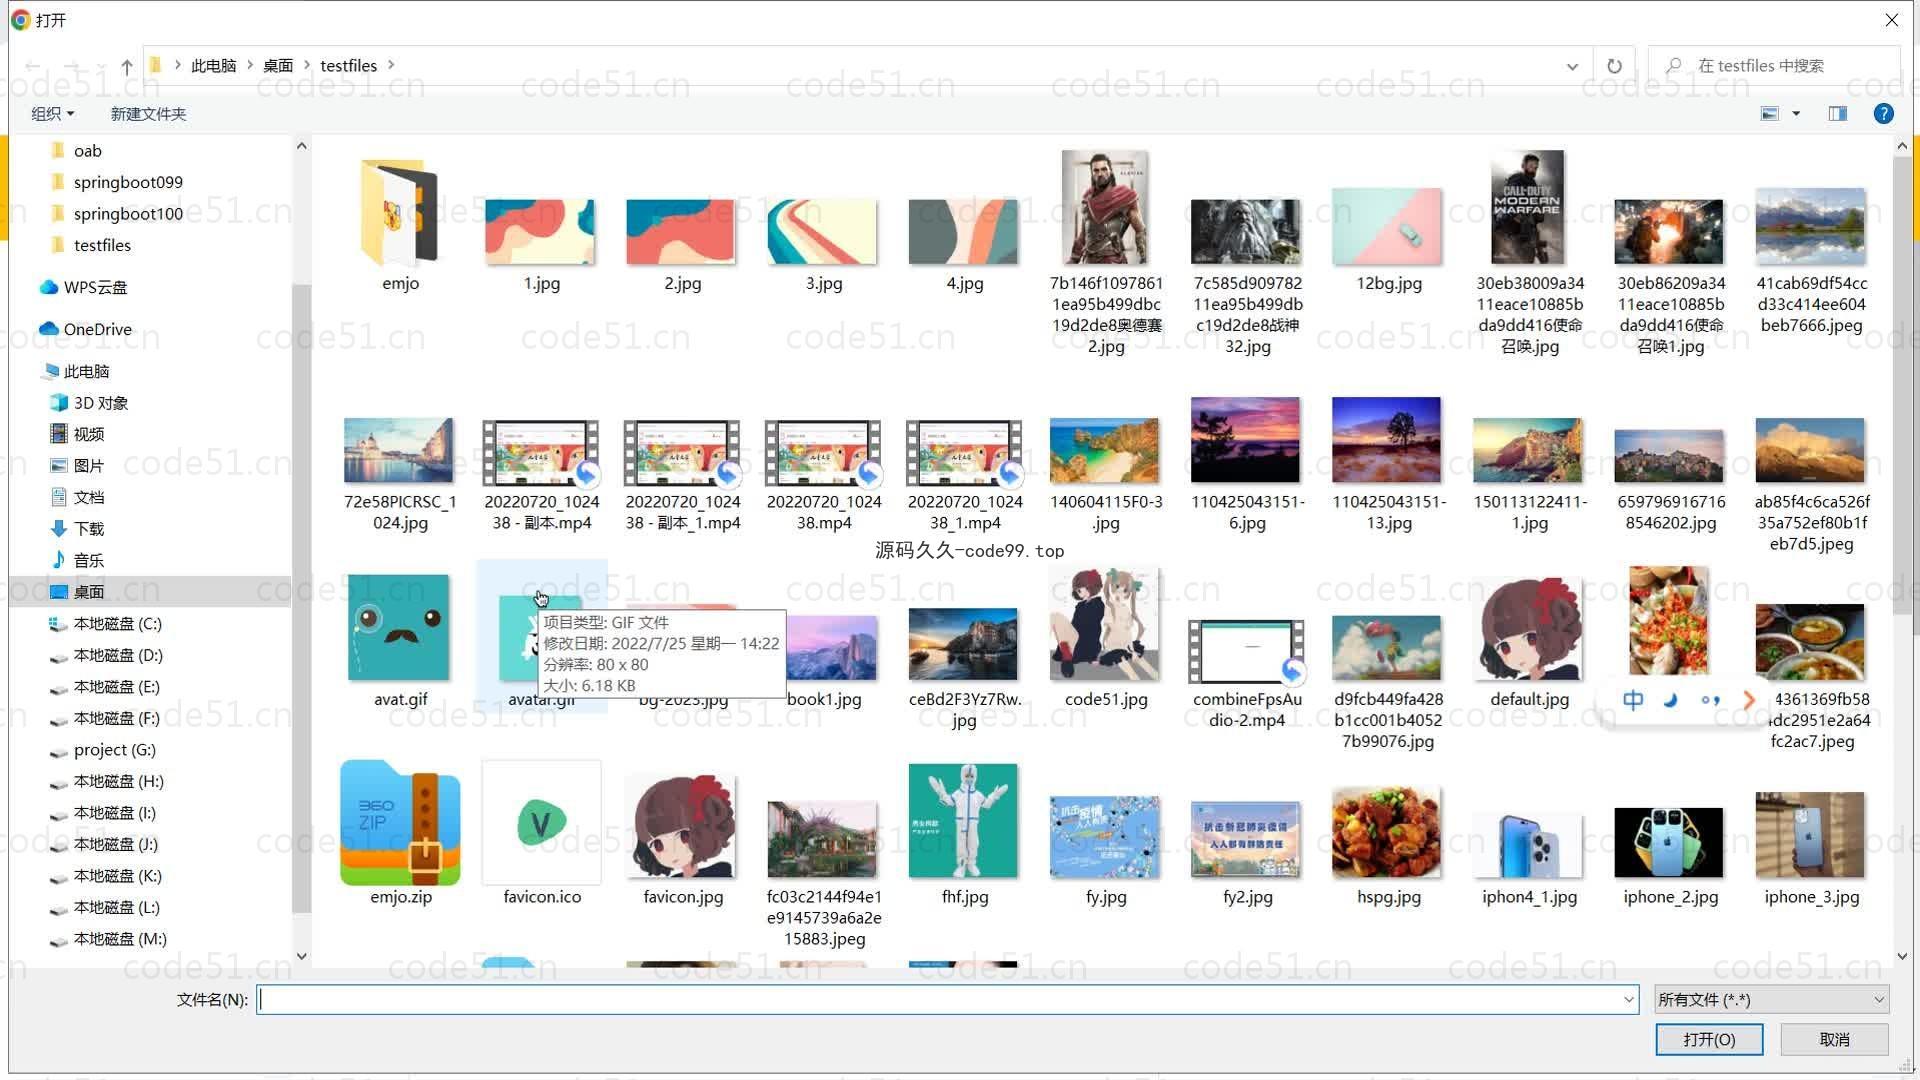The width and height of the screenshot is (1920, 1080).
Task: Select default.jpg thumbnail
Action: click(1528, 630)
